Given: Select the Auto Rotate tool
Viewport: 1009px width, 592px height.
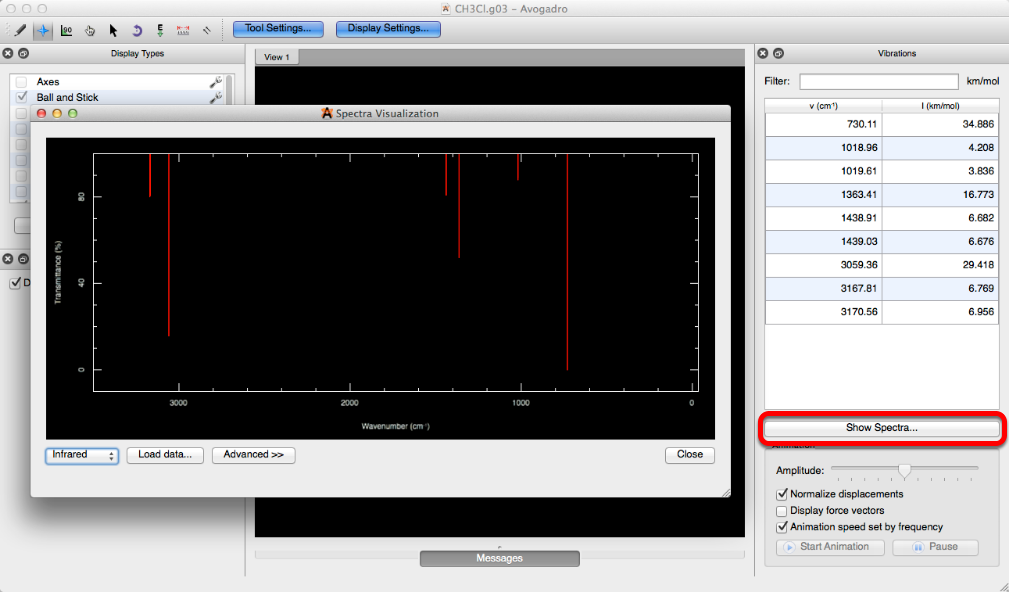Looking at the screenshot, I should tap(137, 30).
